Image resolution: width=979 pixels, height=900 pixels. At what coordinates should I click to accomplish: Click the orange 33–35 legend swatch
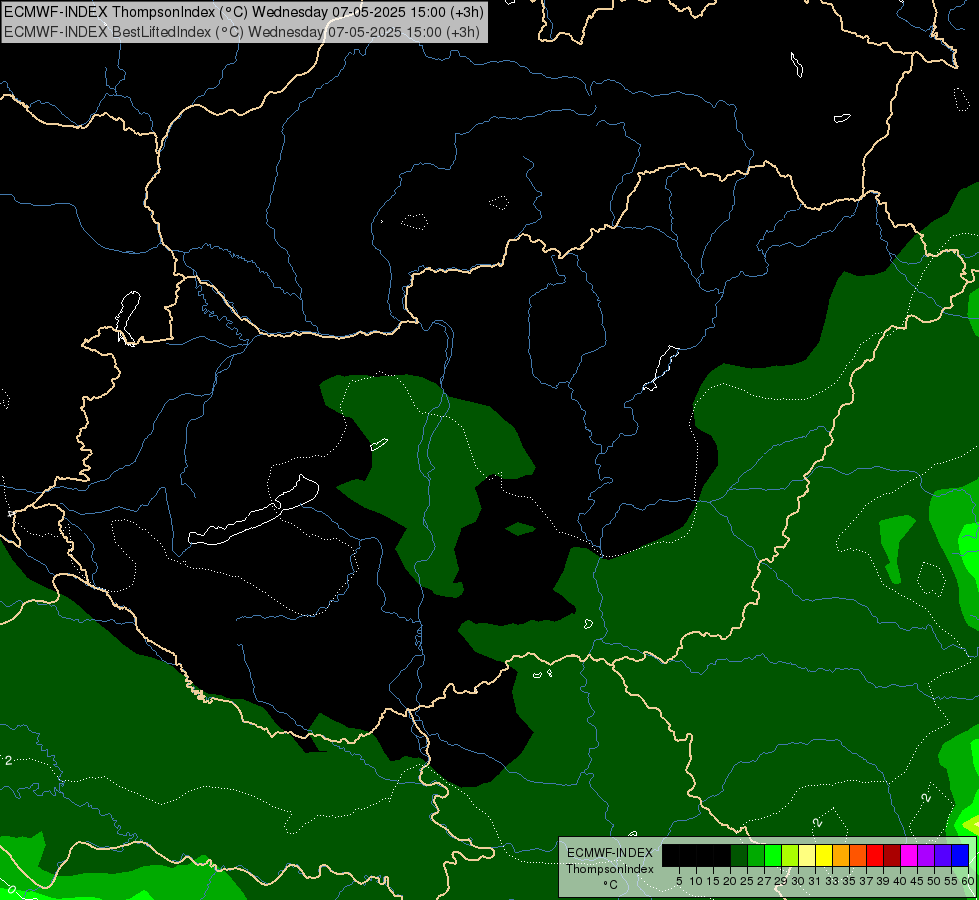(x=841, y=856)
